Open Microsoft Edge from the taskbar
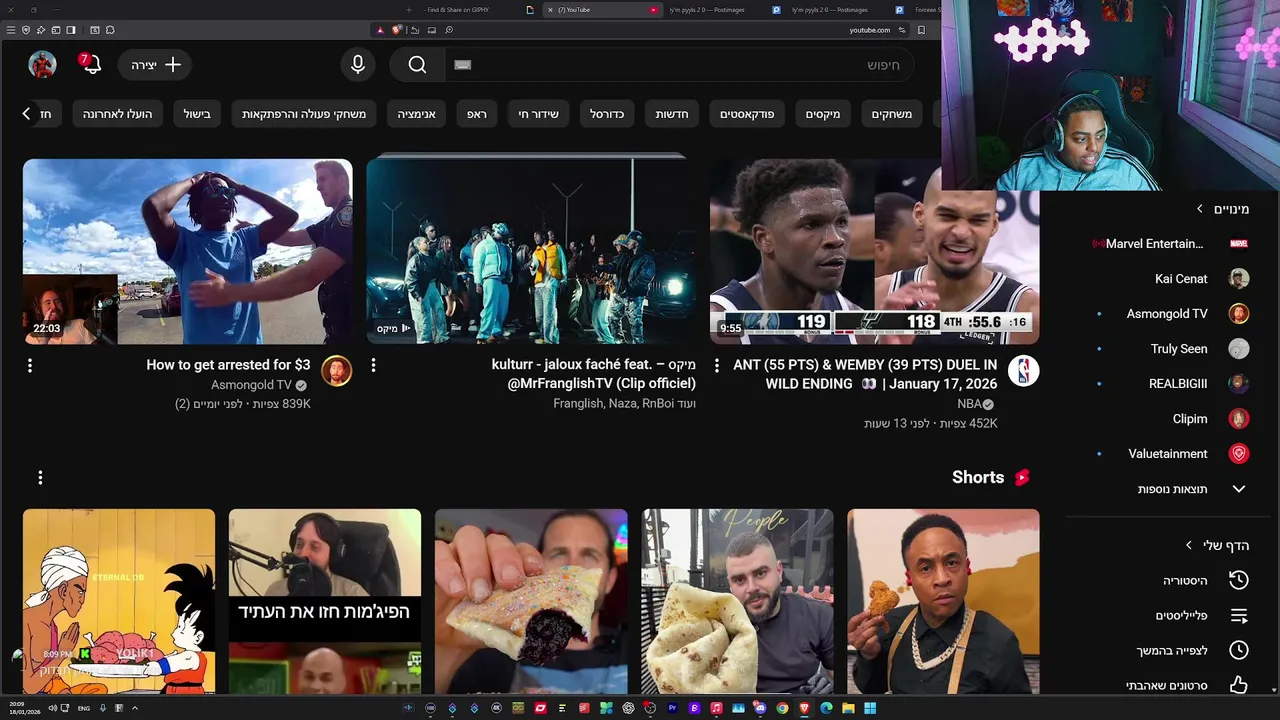1280x720 pixels. click(x=826, y=708)
